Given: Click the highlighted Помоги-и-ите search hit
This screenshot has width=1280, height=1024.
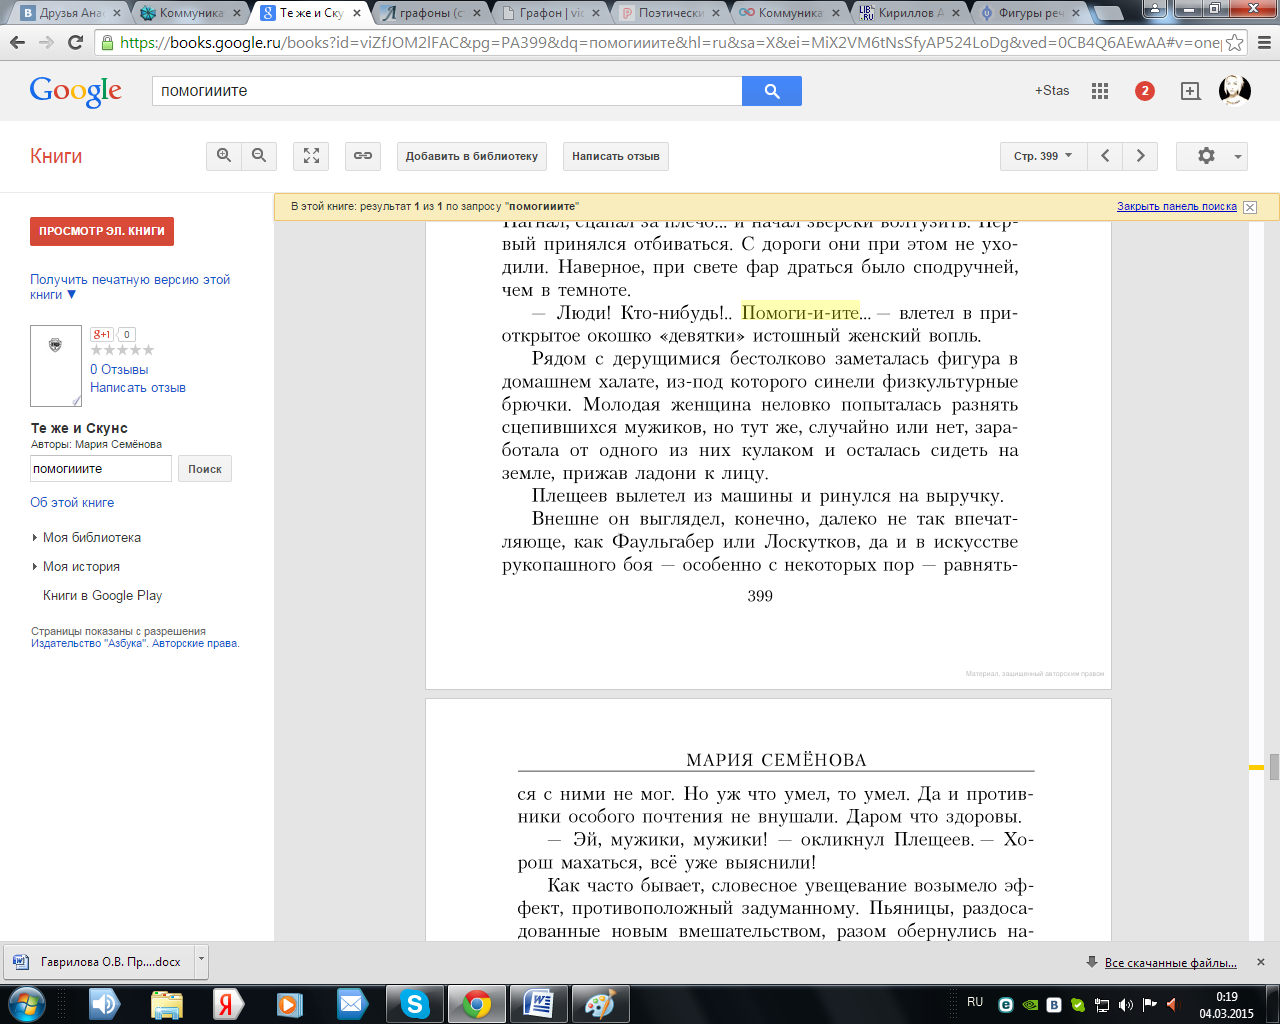Looking at the screenshot, I should coord(800,312).
